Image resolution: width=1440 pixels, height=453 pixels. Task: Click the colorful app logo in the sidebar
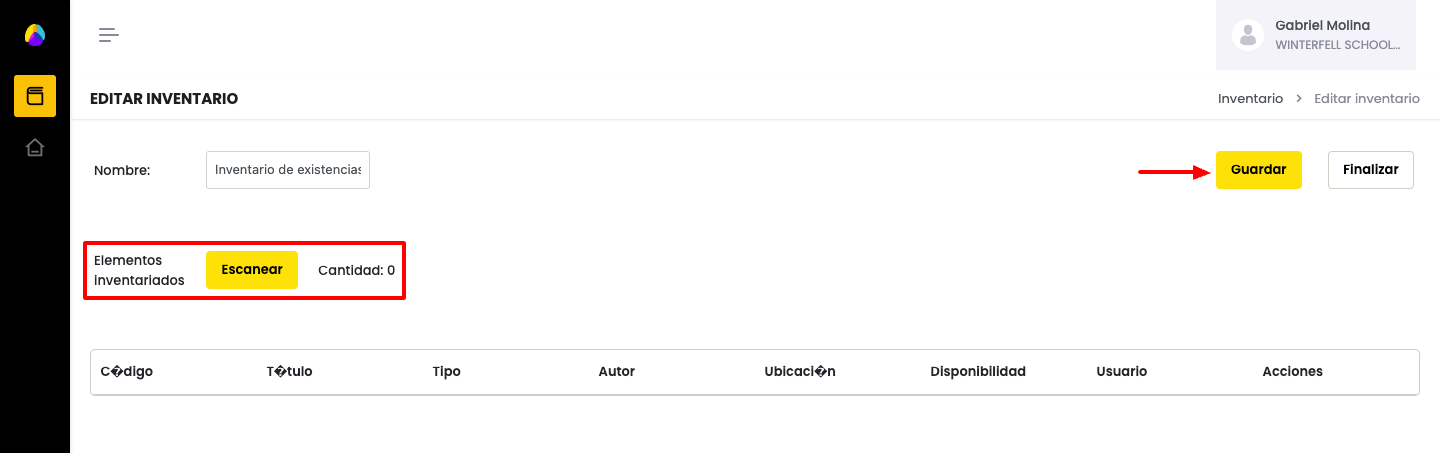pyautogui.click(x=35, y=35)
